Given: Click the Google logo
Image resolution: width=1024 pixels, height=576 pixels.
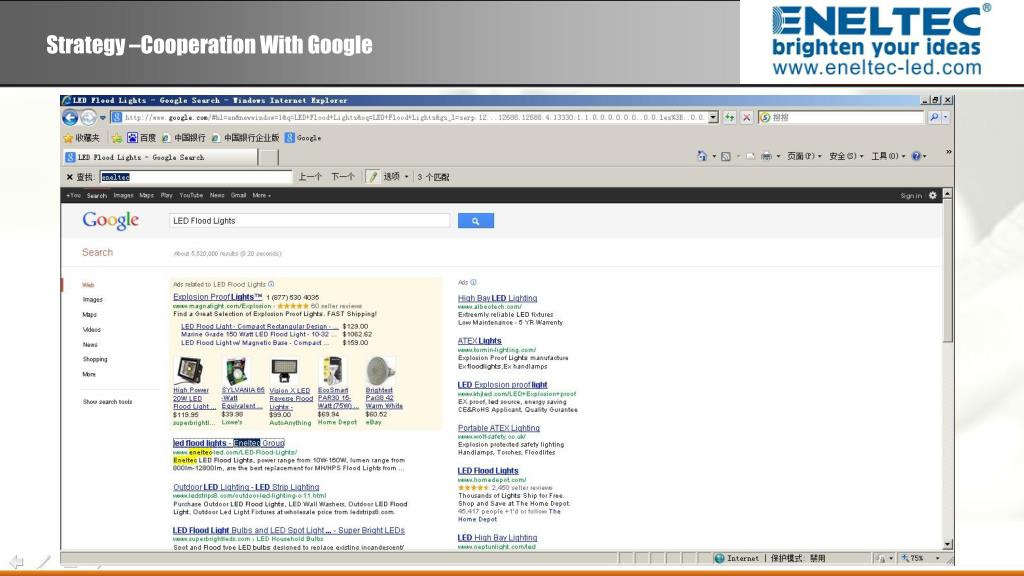Looking at the screenshot, I should (110, 221).
